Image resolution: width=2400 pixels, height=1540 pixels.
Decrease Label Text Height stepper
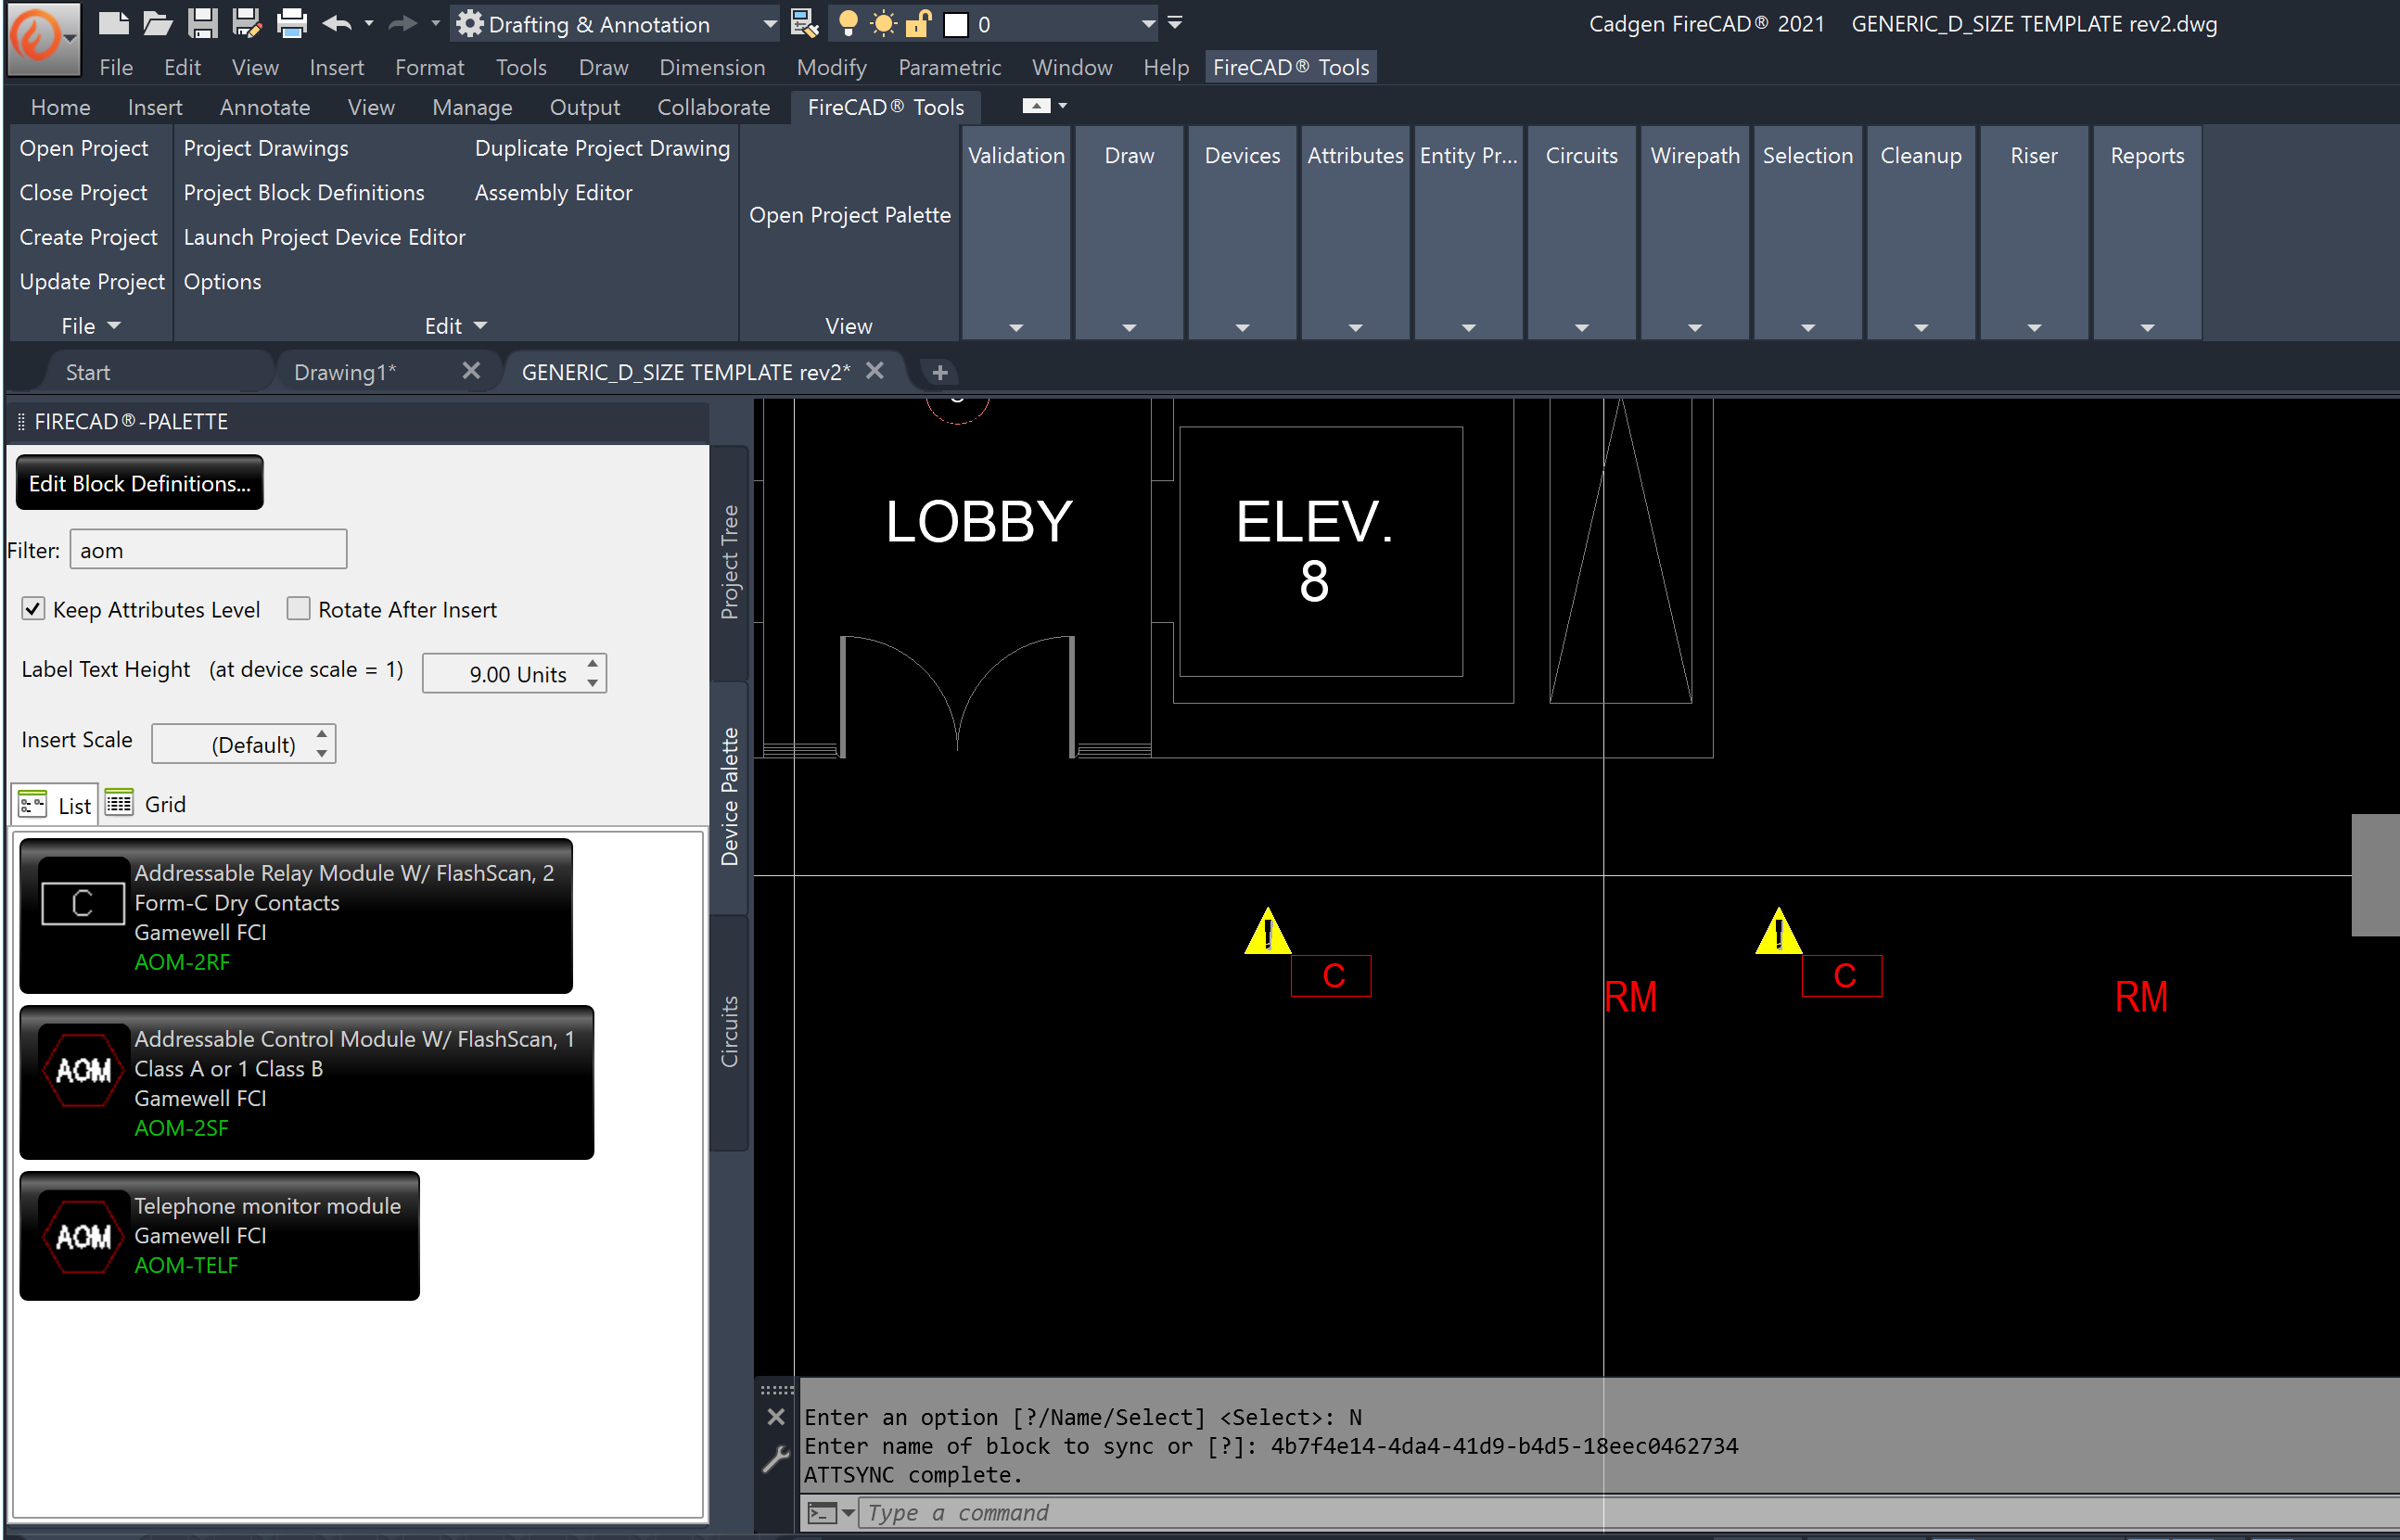click(593, 683)
